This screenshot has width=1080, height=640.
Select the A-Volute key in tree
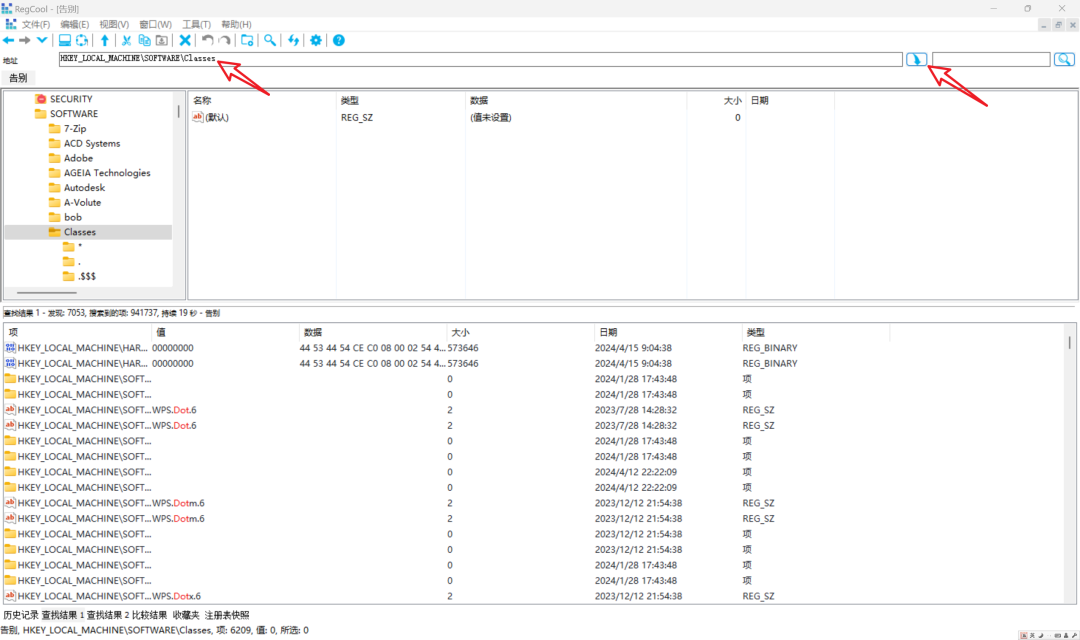[82, 203]
